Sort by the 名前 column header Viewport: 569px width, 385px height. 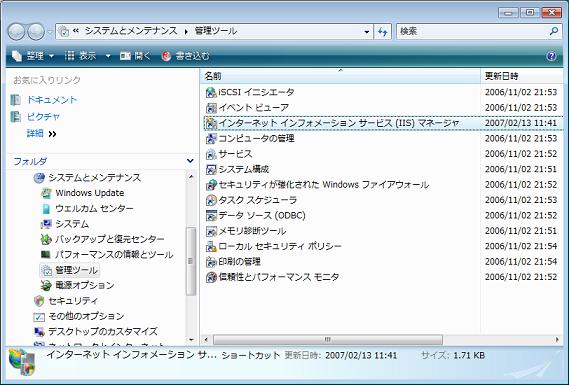click(x=340, y=76)
